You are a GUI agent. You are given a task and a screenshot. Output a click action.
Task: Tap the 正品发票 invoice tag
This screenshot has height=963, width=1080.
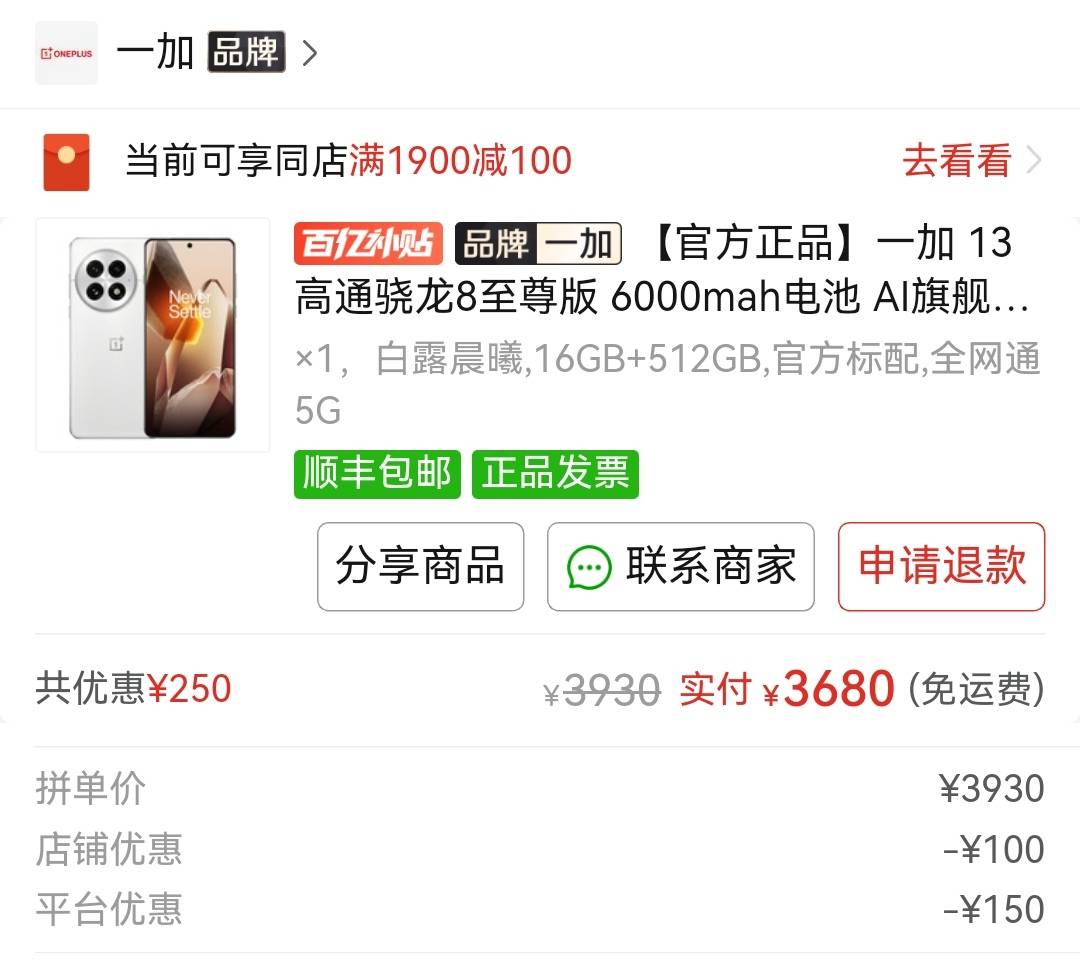555,474
